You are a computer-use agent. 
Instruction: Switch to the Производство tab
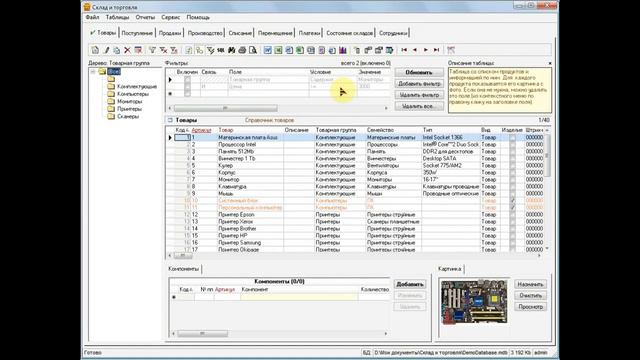point(205,33)
